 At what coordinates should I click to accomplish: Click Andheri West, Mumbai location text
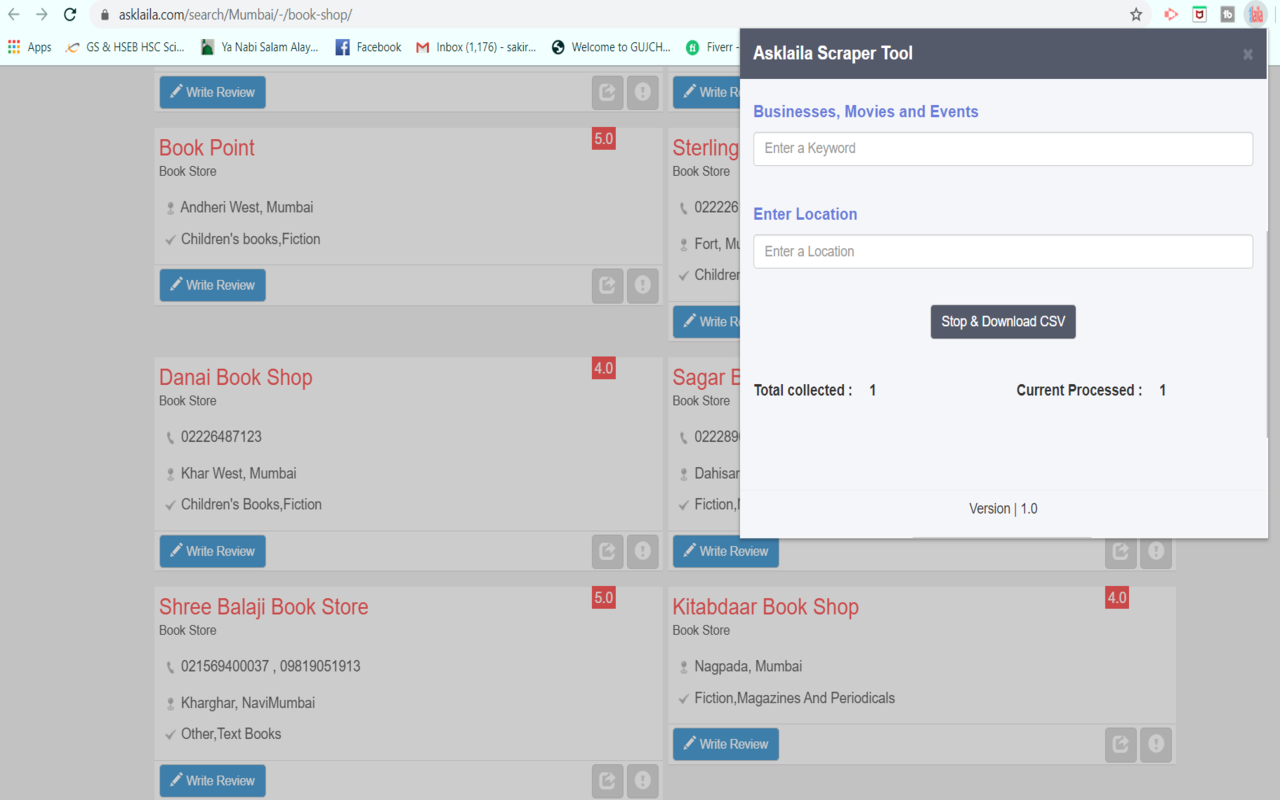(x=247, y=207)
